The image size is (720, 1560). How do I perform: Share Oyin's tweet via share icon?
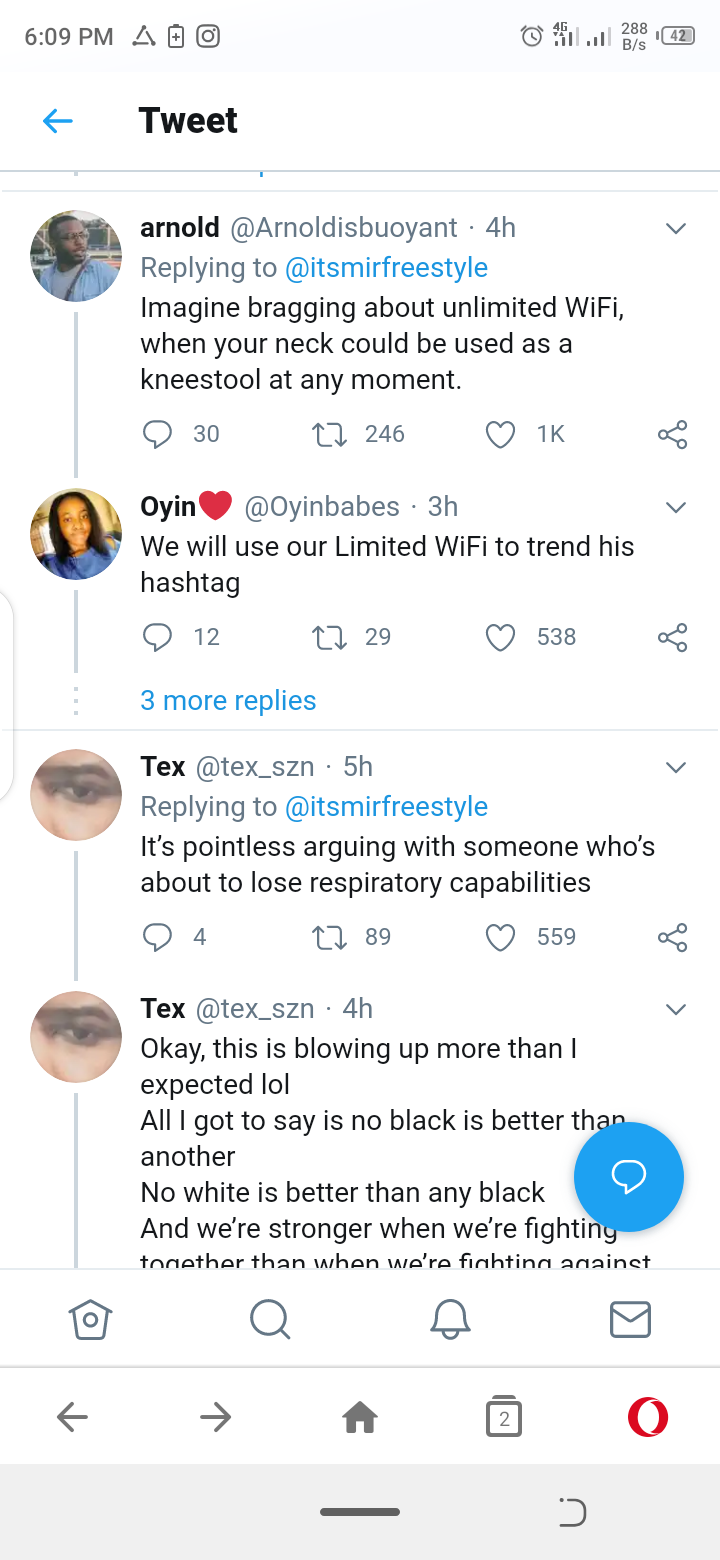pos(672,637)
